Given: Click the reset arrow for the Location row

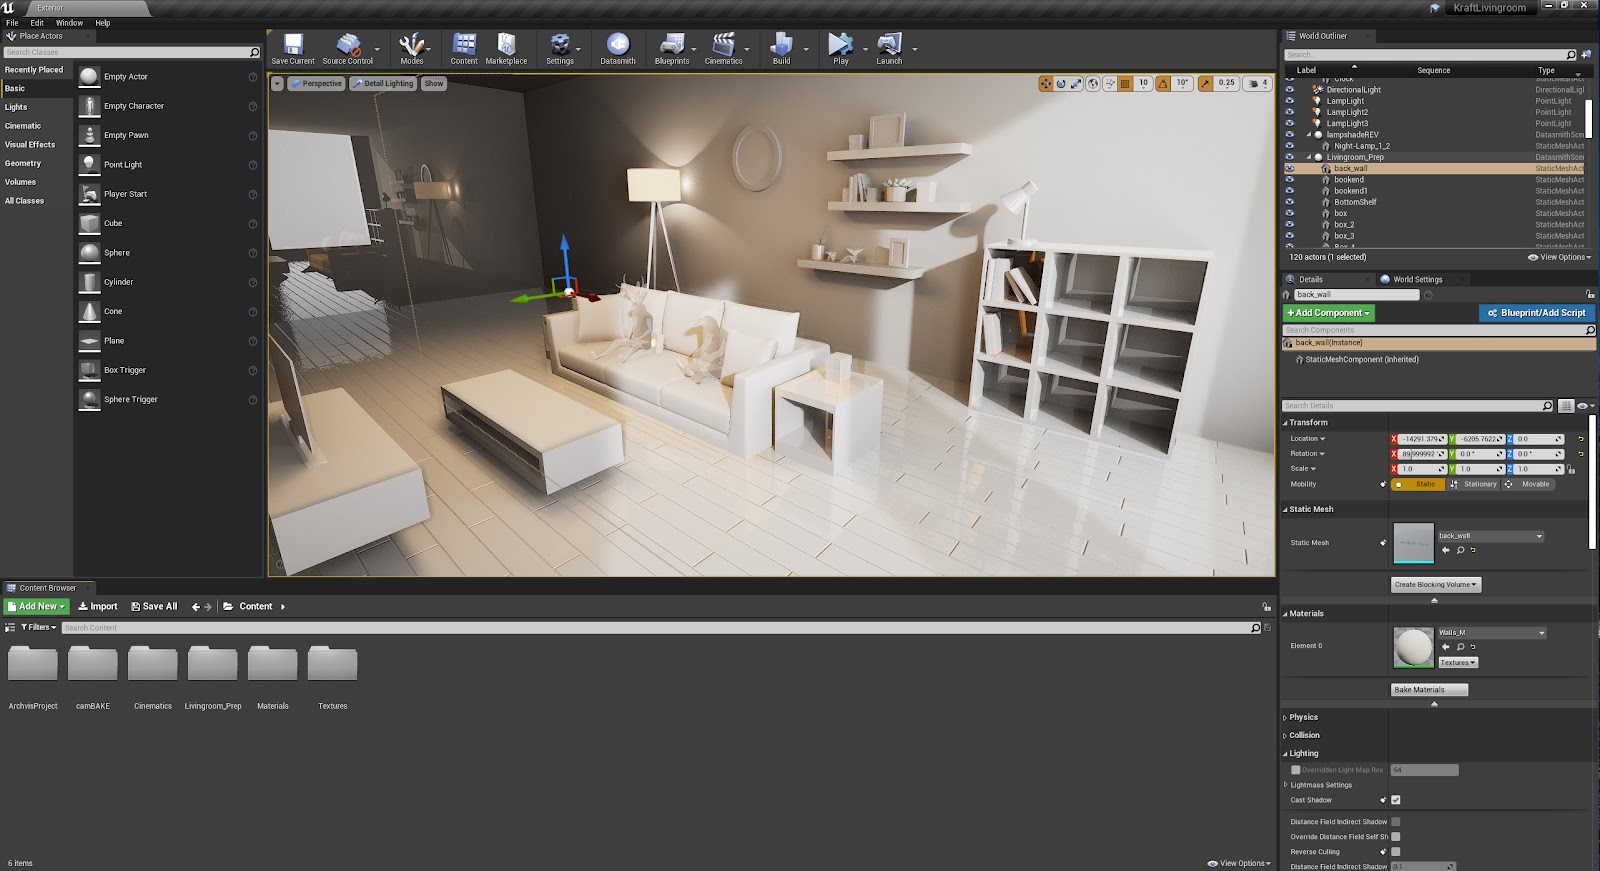Looking at the screenshot, I should coord(1581,439).
